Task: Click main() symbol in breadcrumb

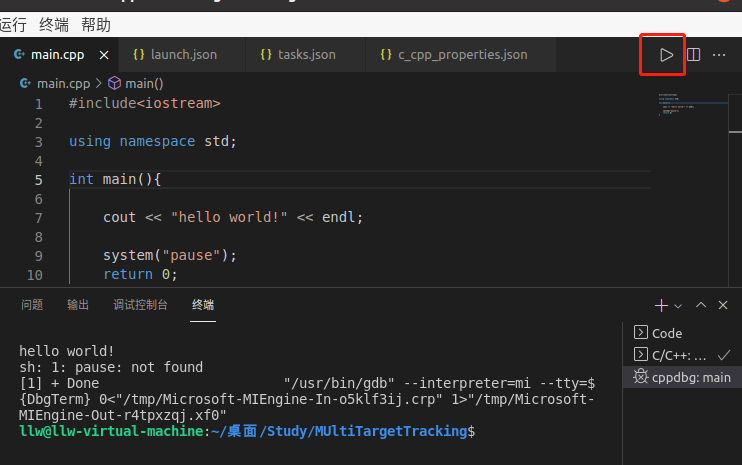Action: click(x=144, y=84)
